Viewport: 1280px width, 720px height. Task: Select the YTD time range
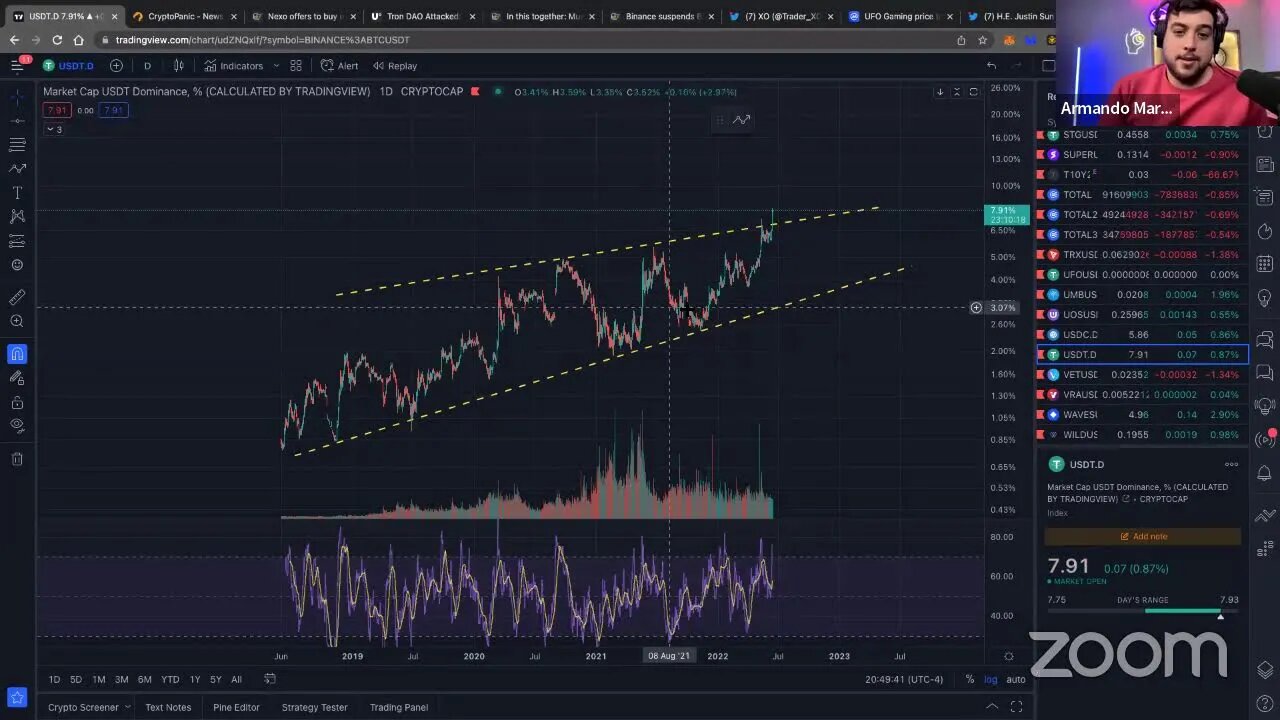coord(171,680)
